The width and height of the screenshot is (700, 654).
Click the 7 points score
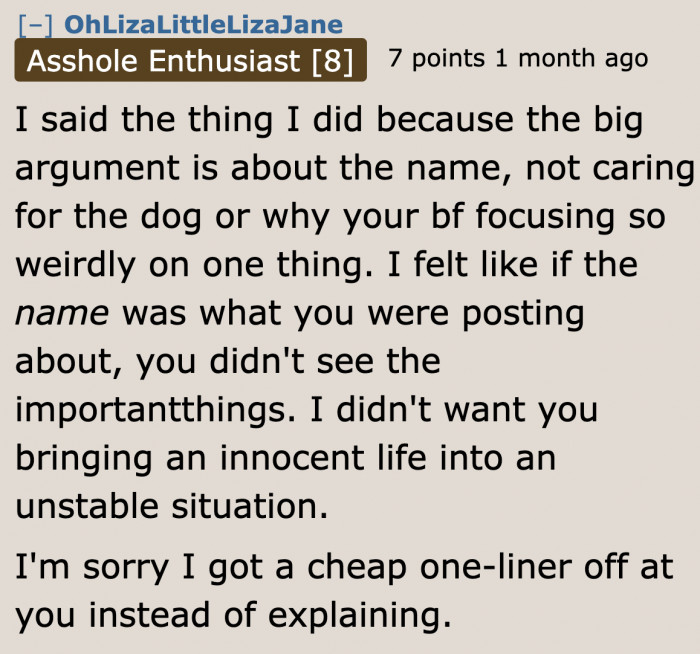(433, 59)
